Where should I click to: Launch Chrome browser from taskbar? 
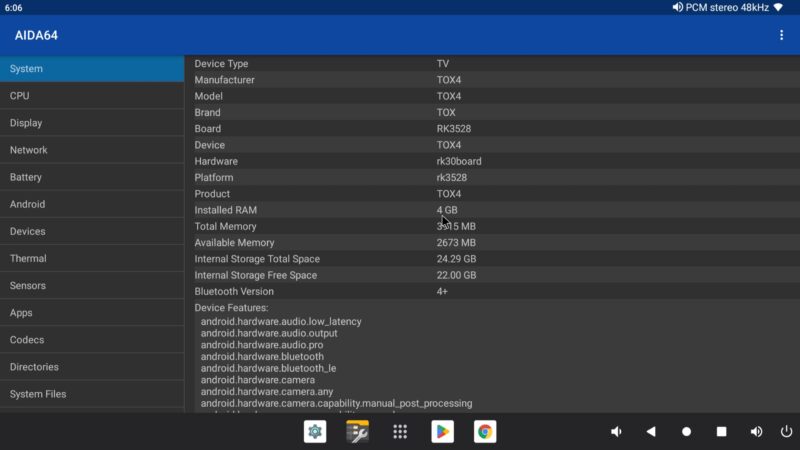click(485, 432)
